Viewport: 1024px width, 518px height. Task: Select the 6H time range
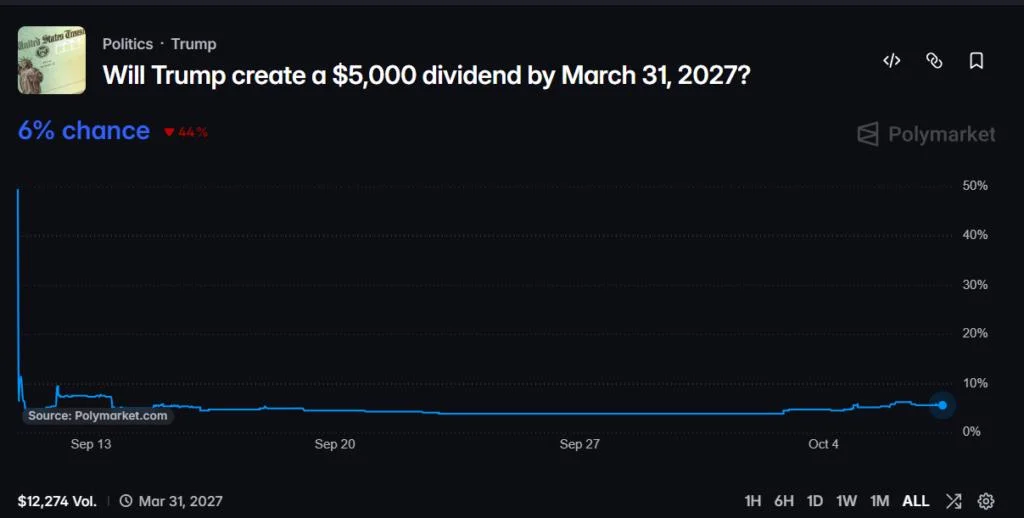pyautogui.click(x=784, y=501)
